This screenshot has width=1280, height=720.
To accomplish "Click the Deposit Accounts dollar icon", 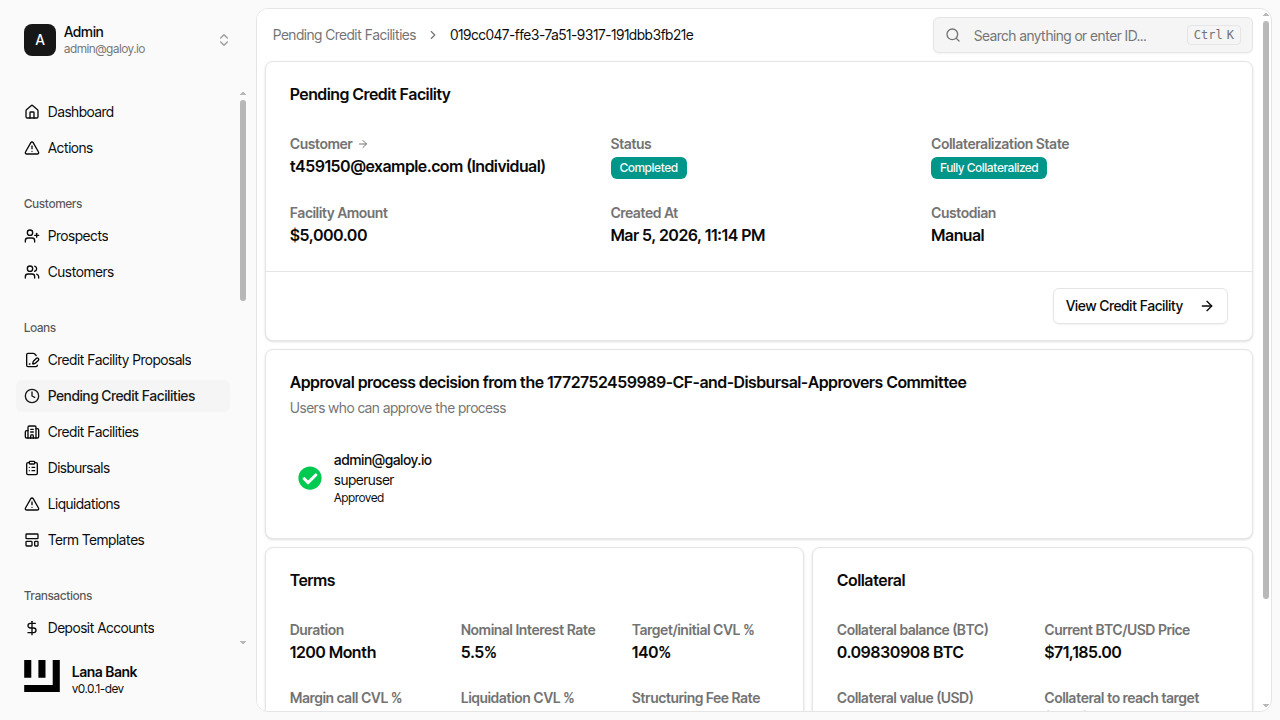I will tap(32, 628).
